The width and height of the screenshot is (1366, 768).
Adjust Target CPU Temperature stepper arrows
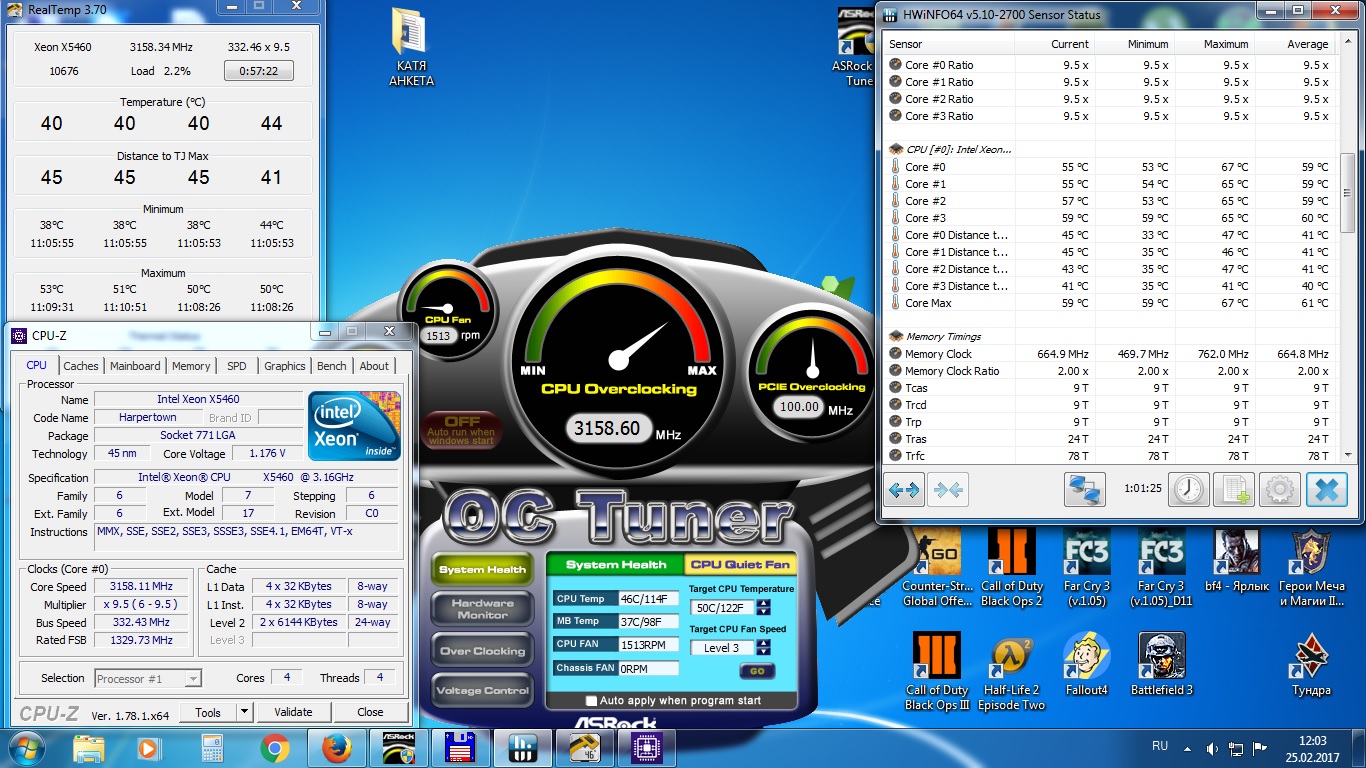pyautogui.click(x=764, y=607)
